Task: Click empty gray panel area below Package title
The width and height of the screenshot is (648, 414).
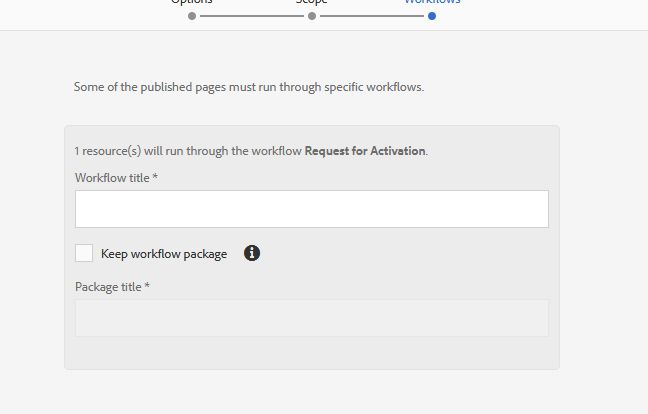Action: click(x=311, y=353)
